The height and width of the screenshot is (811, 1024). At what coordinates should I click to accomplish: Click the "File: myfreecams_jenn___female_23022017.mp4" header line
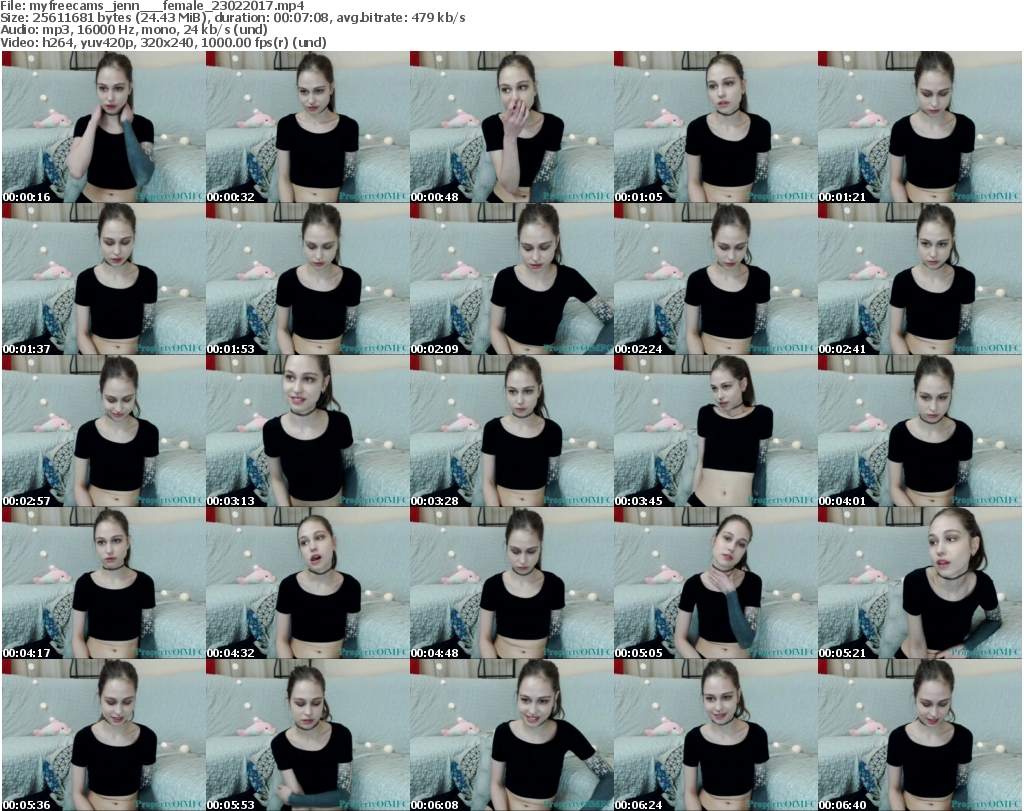pyautogui.click(x=152, y=7)
